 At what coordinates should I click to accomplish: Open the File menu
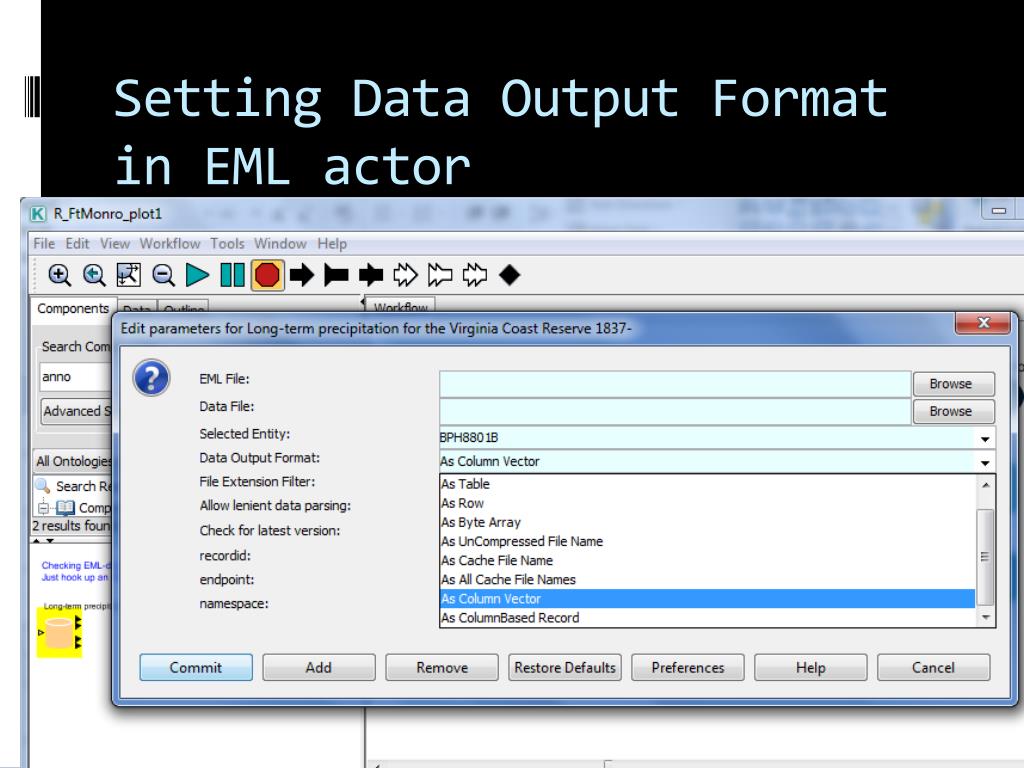click(x=44, y=244)
